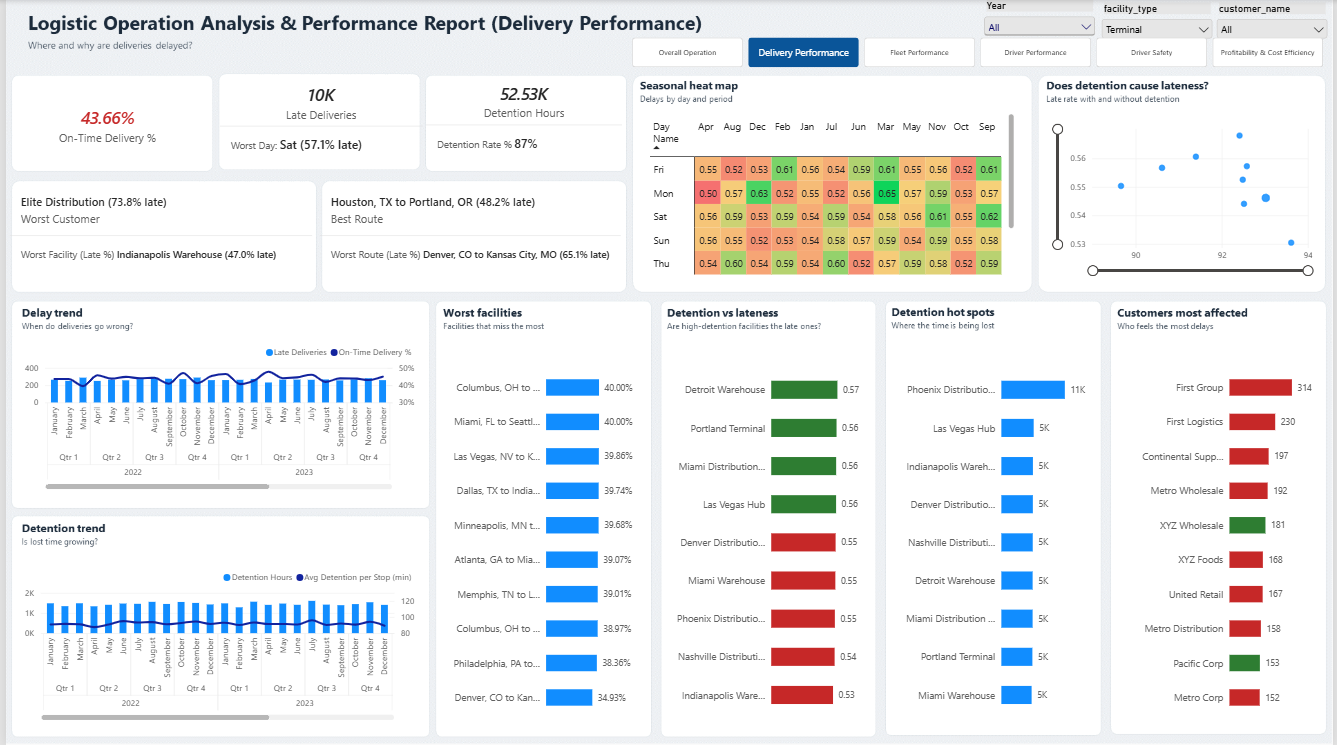The image size is (1337, 745).
Task: Switch to the Overall Operation tab
Action: (687, 52)
